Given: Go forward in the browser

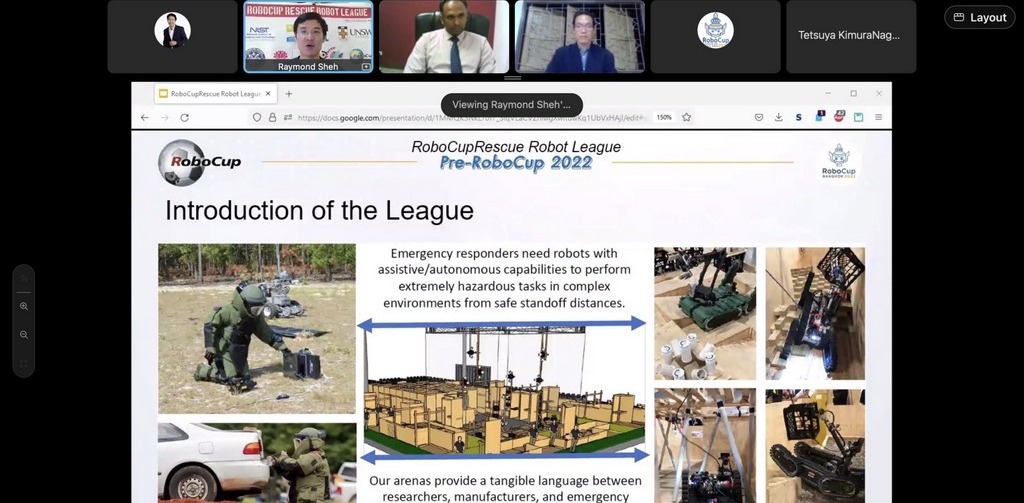Looking at the screenshot, I should 165,118.
